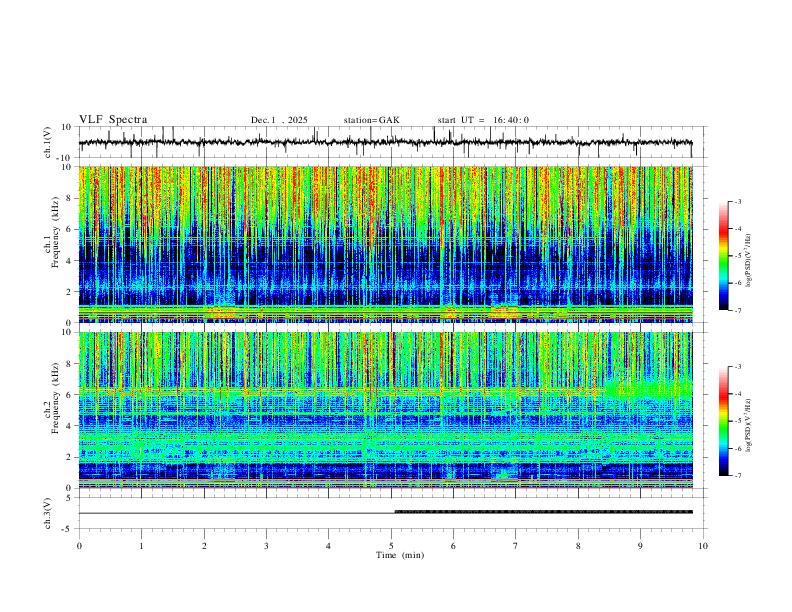
Task: Click the ch.1 "Frequency (kHz)" axis label
Action: [x=55, y=234]
